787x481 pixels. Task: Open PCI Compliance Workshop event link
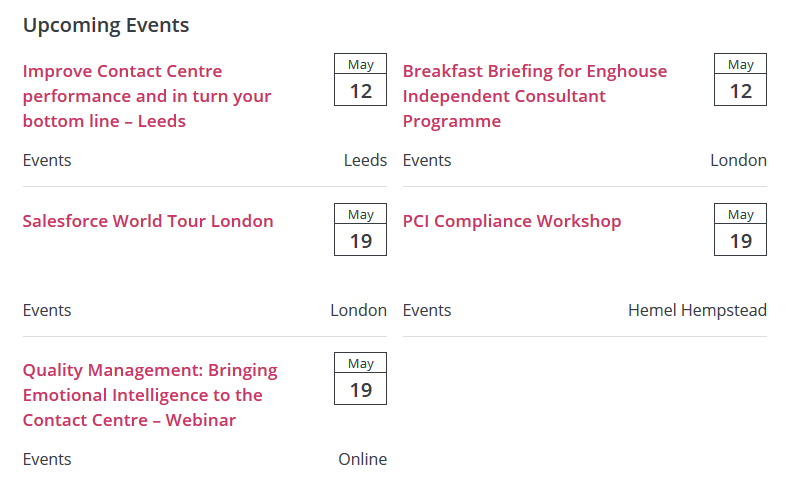pyautogui.click(x=512, y=221)
